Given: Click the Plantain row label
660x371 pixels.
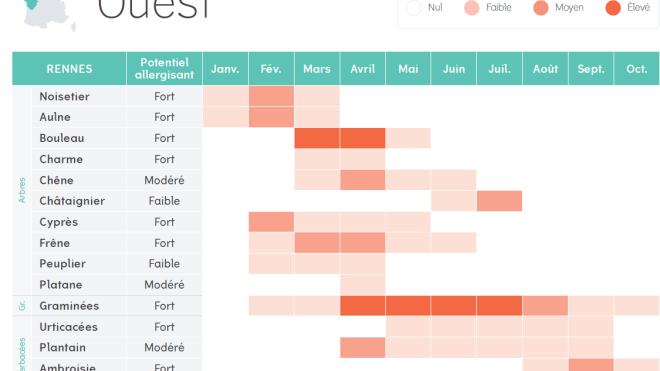Looking at the screenshot, I should click(x=62, y=347).
